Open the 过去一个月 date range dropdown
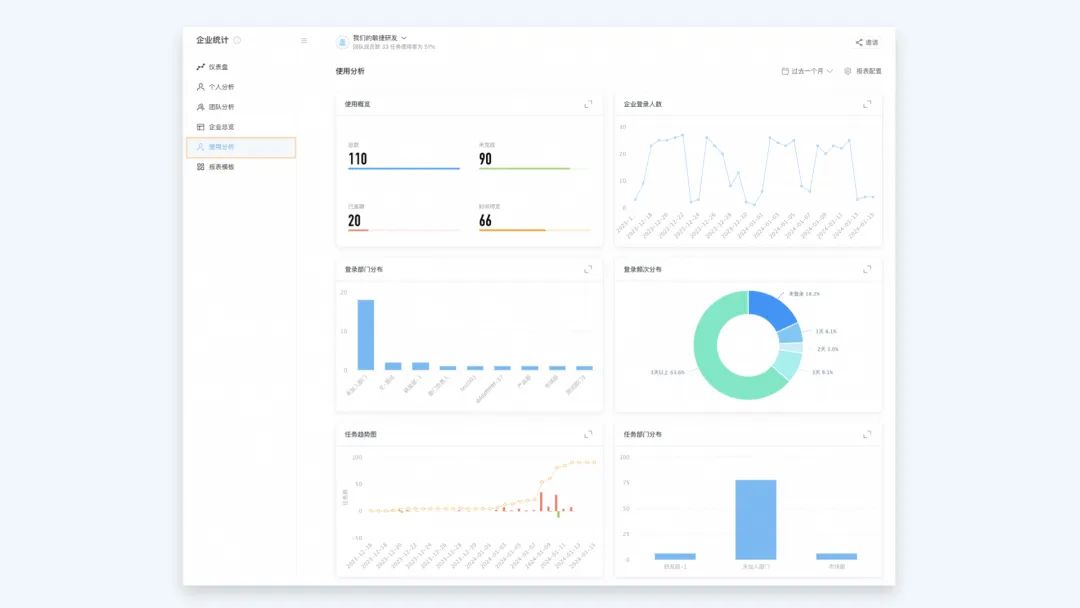 [x=807, y=71]
